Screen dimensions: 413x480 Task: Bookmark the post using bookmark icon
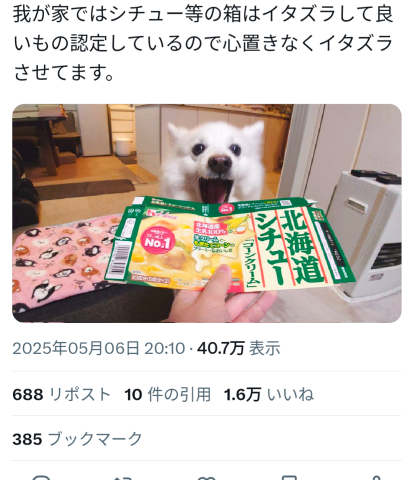(289, 477)
